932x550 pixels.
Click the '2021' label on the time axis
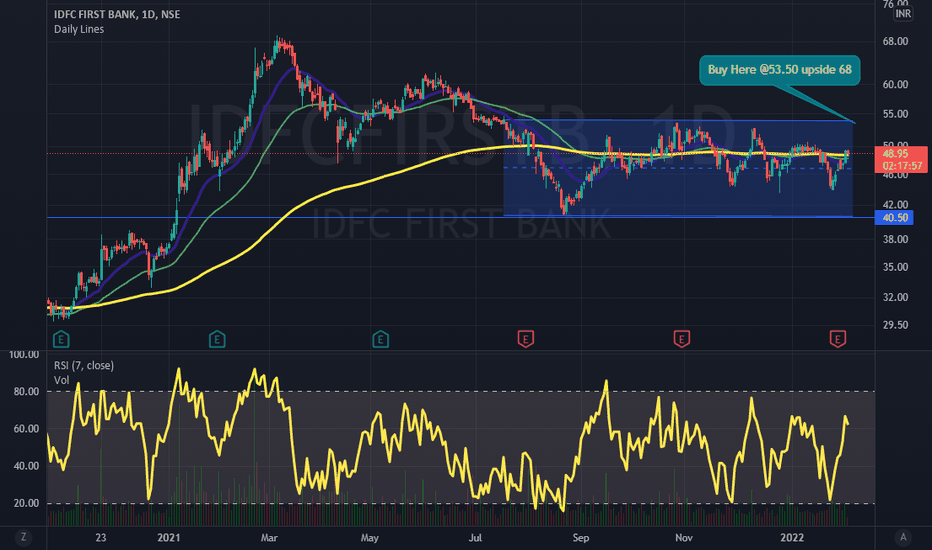168,538
